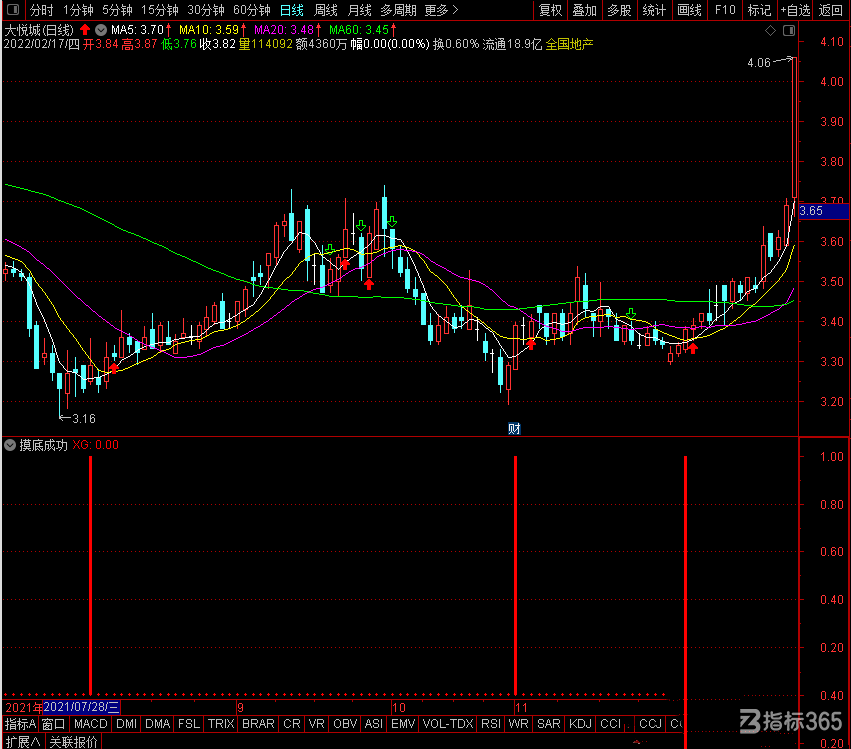Click the MA20: 3.48 label
Viewport: 851px width, 749px height.
click(x=284, y=30)
